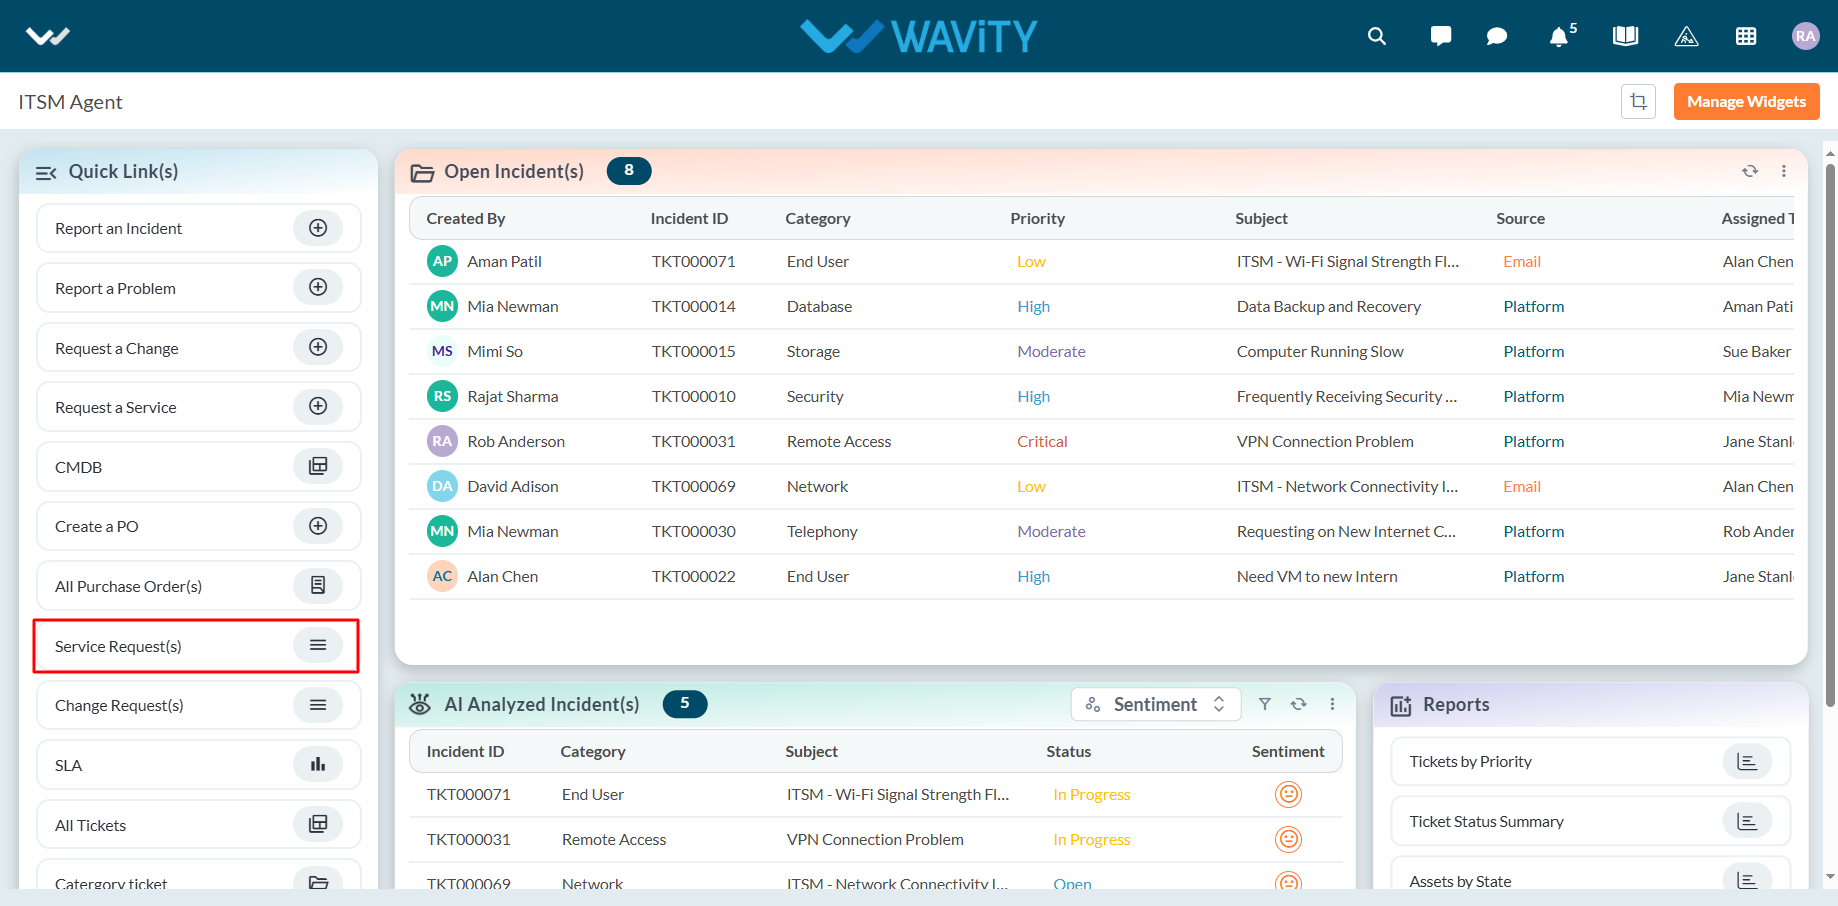Click In Progress status for TKT000071
This screenshot has height=906, width=1838.
pos(1091,794)
